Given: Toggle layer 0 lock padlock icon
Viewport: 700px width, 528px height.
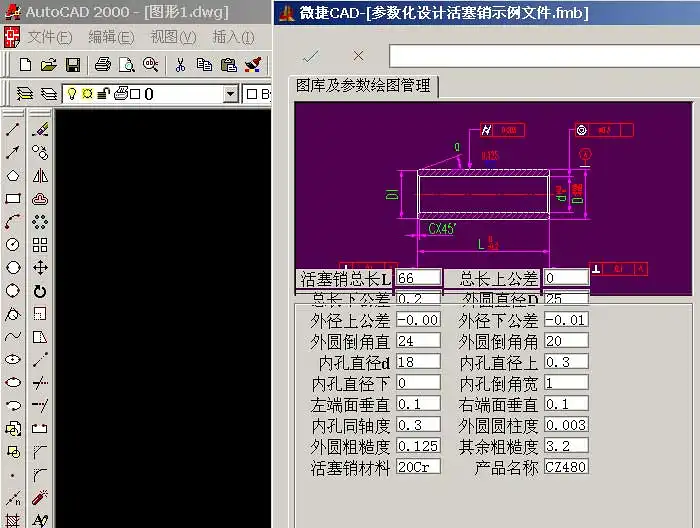Looking at the screenshot, I should [104, 94].
